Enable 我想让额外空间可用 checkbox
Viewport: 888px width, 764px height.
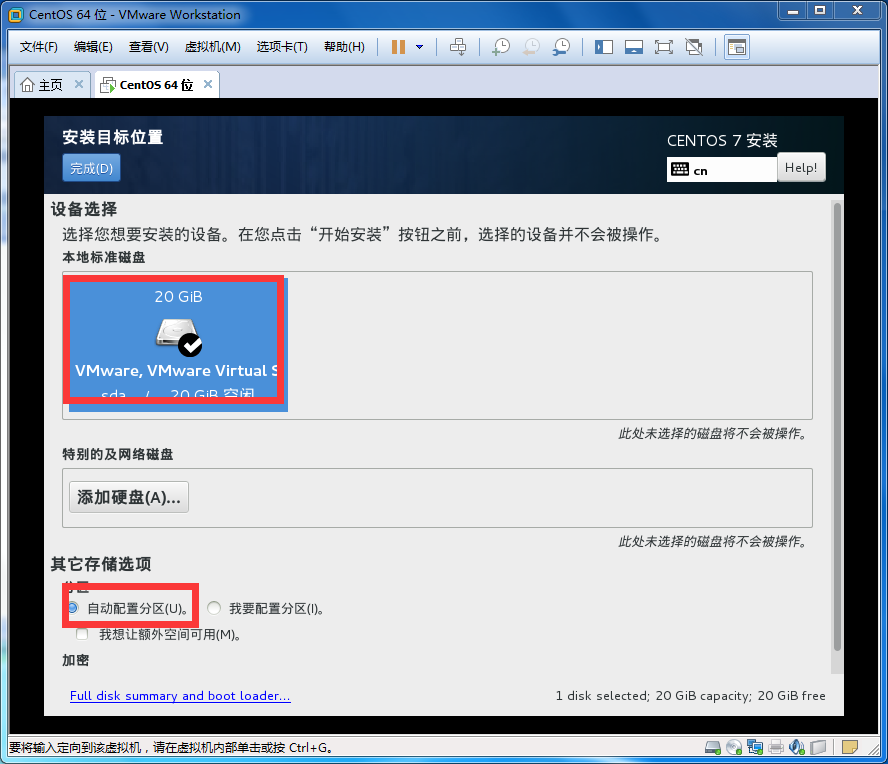pyautogui.click(x=82, y=634)
